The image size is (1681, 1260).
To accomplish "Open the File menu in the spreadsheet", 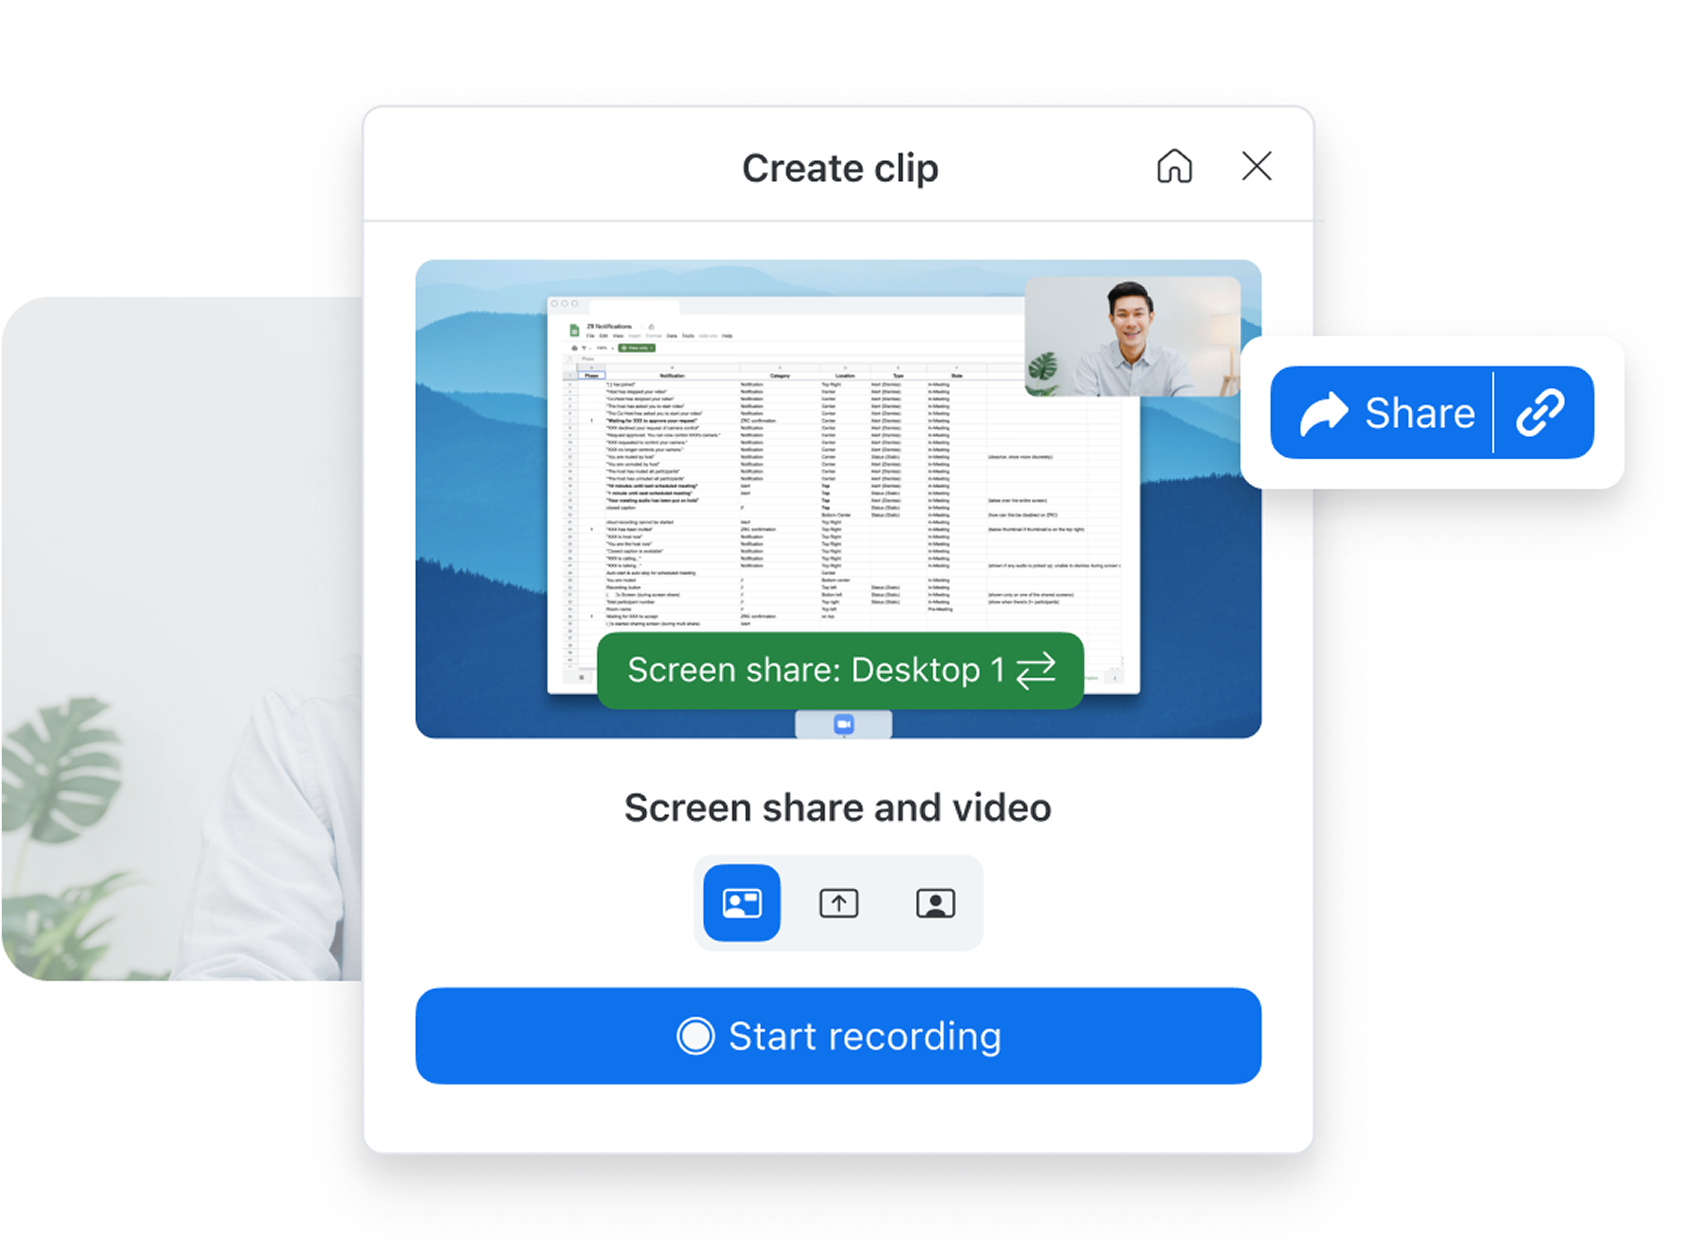I will [x=590, y=336].
